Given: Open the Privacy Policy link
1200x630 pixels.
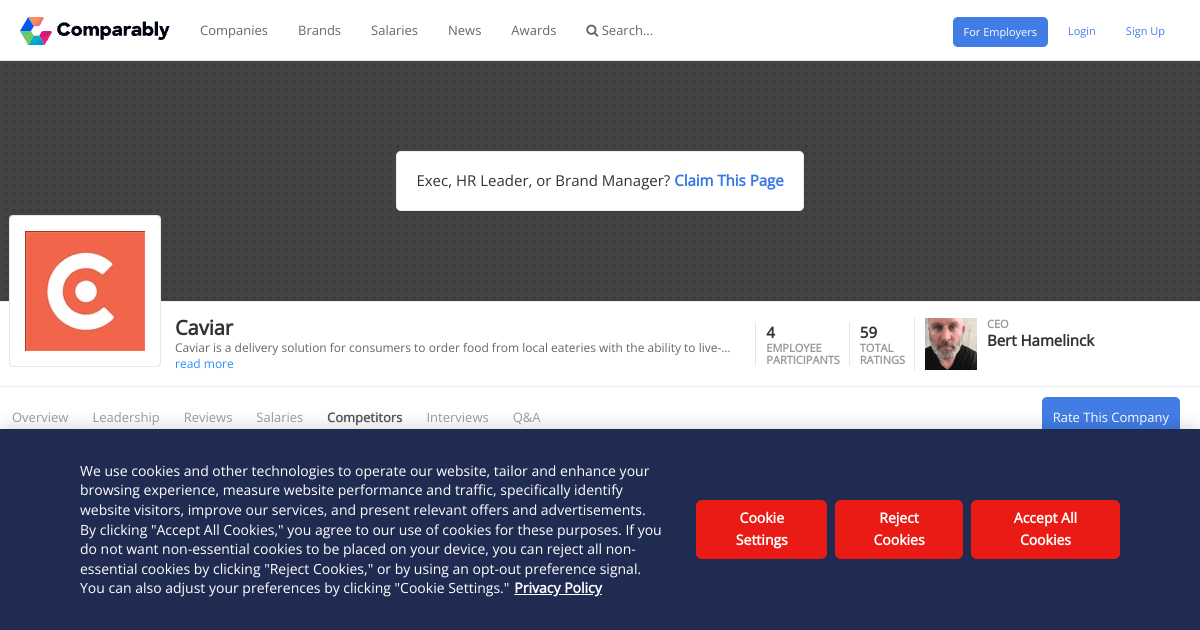Looking at the screenshot, I should 558,588.
